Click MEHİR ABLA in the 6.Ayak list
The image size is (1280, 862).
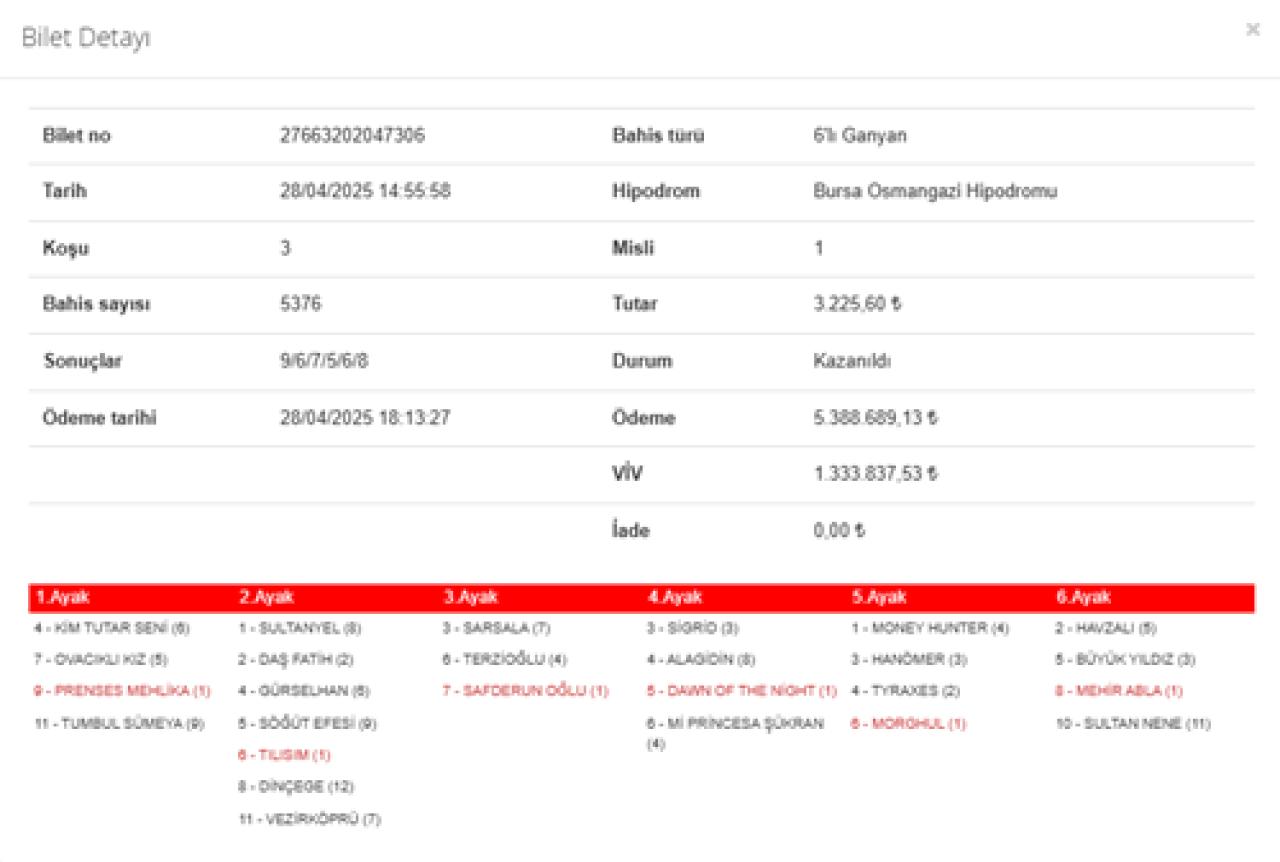coord(1119,691)
